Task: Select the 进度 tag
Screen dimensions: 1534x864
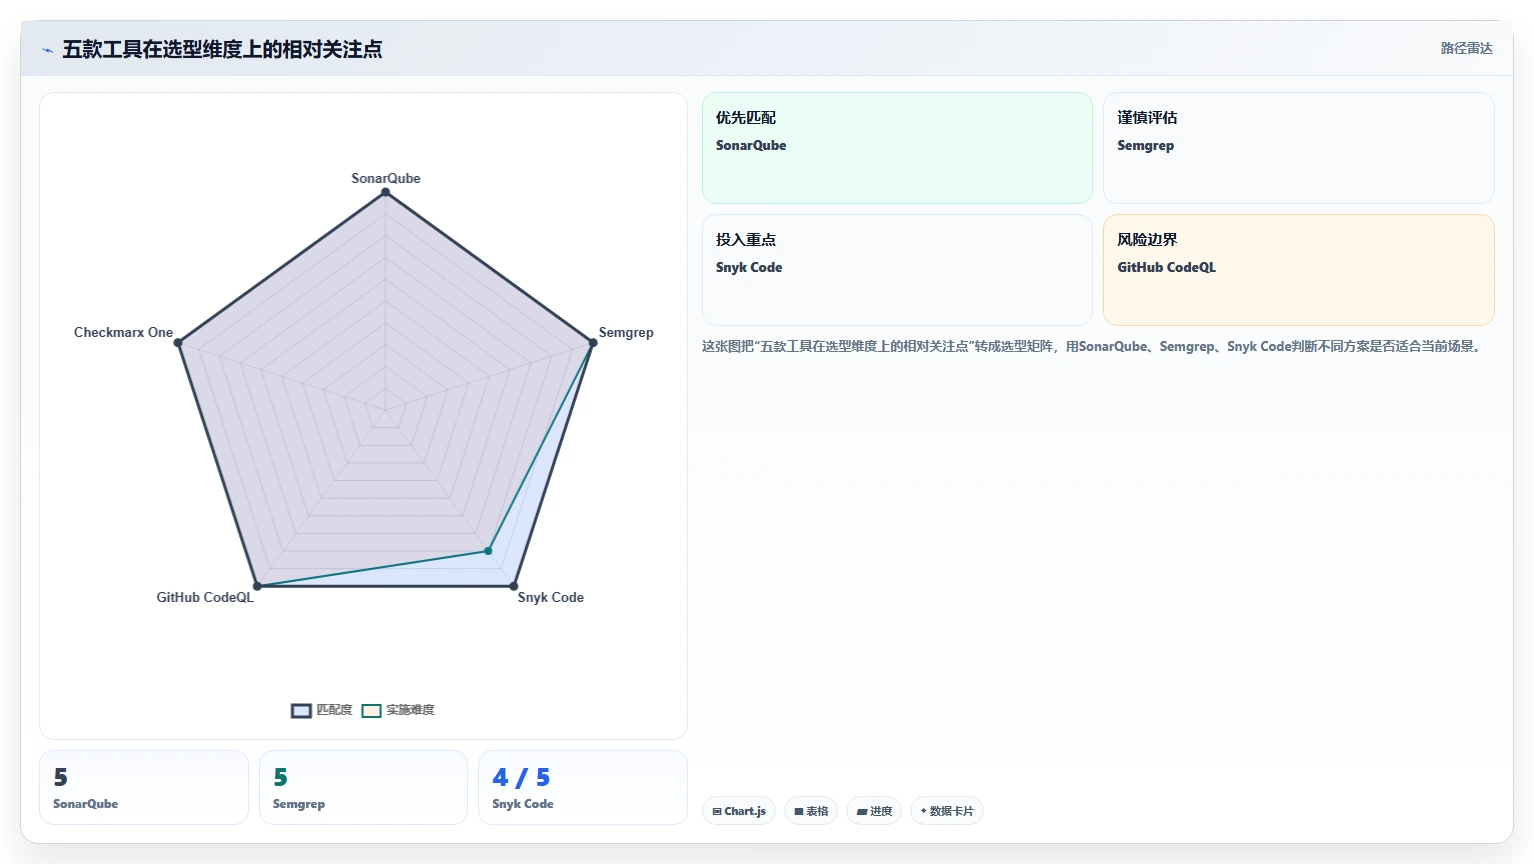Action: 874,811
